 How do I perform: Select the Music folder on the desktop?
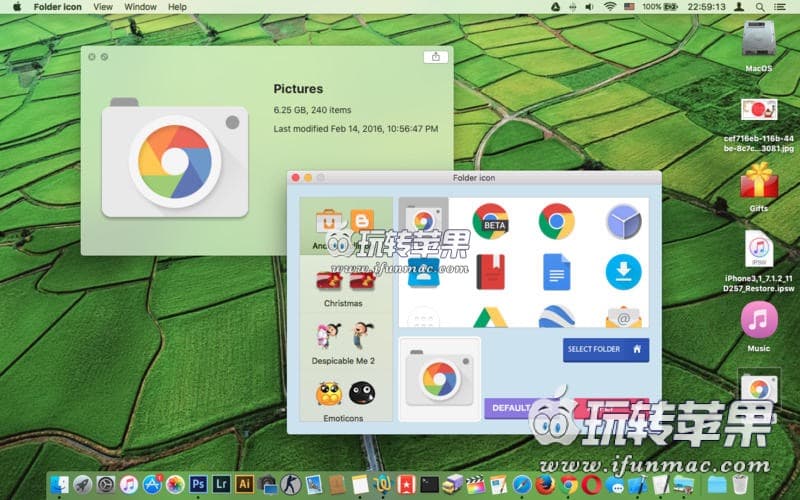click(x=759, y=327)
